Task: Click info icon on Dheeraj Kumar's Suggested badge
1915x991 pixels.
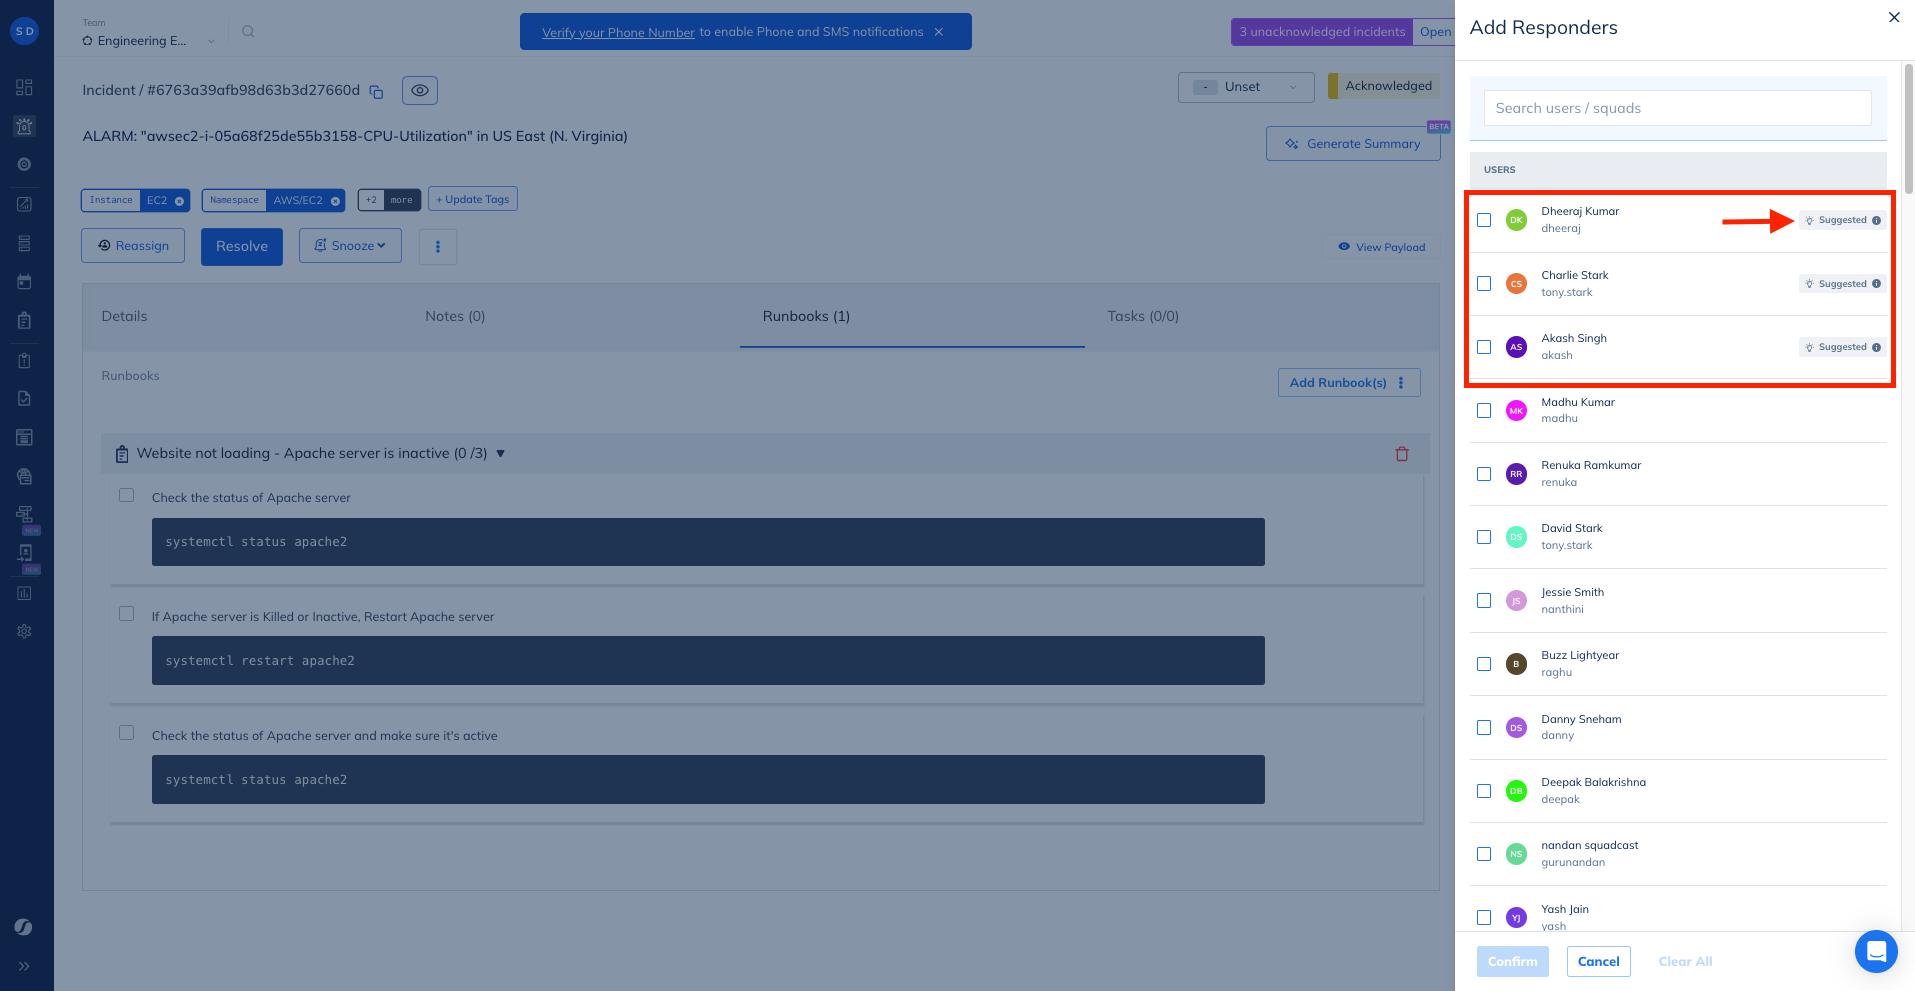Action: [1876, 220]
